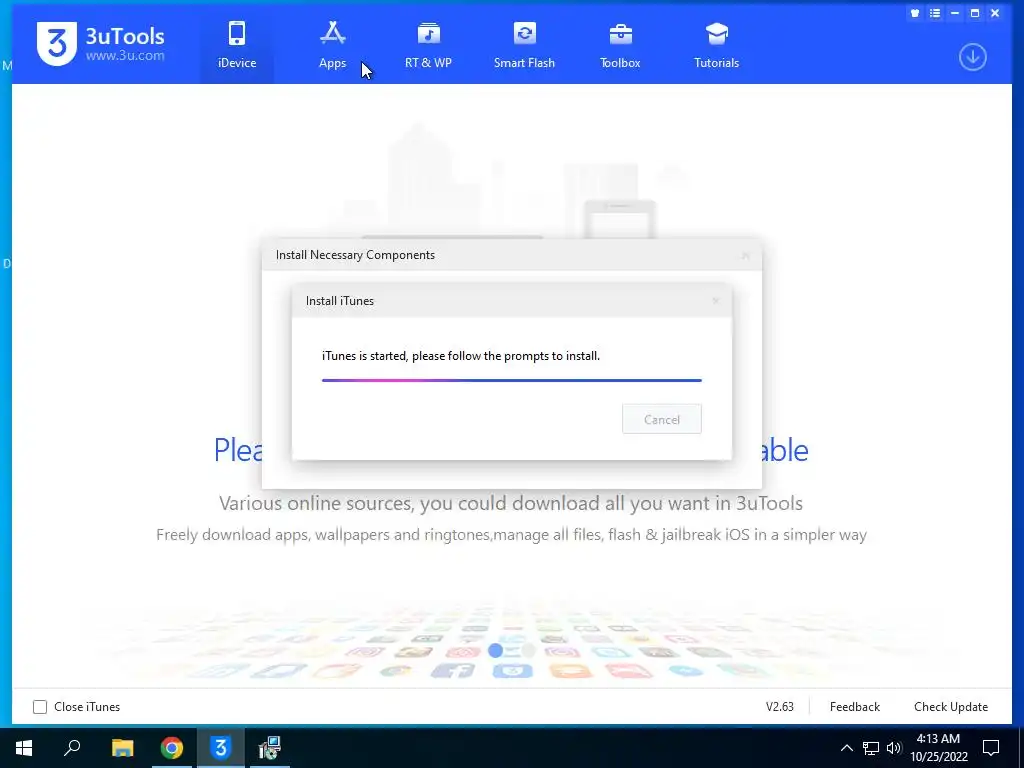
Task: Launch Google Chrome from the taskbar
Action: click(172, 748)
